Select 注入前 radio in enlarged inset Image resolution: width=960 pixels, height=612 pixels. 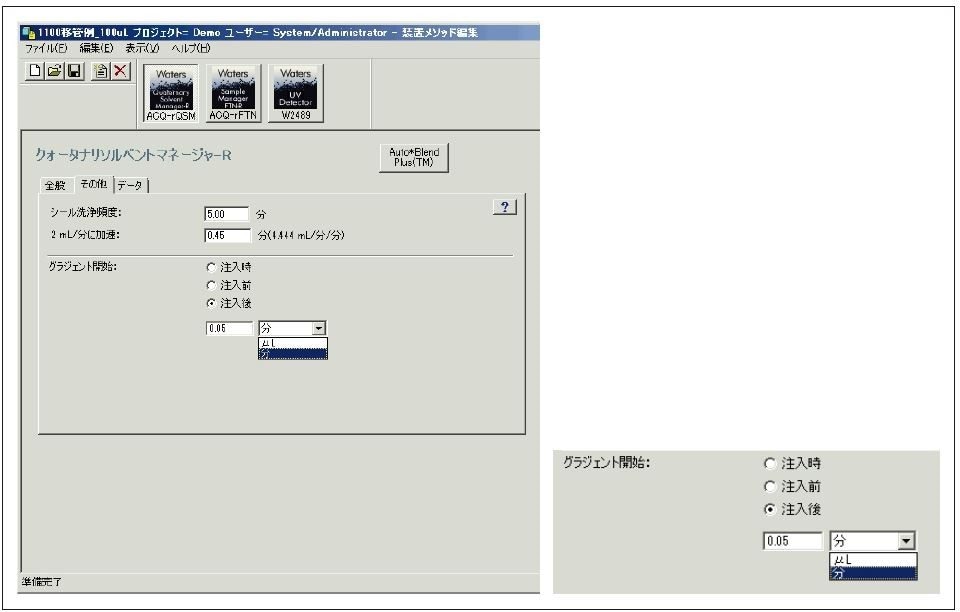click(x=770, y=487)
